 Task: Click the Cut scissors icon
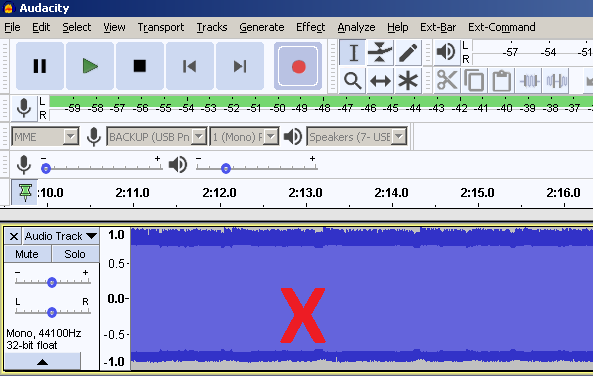click(x=447, y=81)
